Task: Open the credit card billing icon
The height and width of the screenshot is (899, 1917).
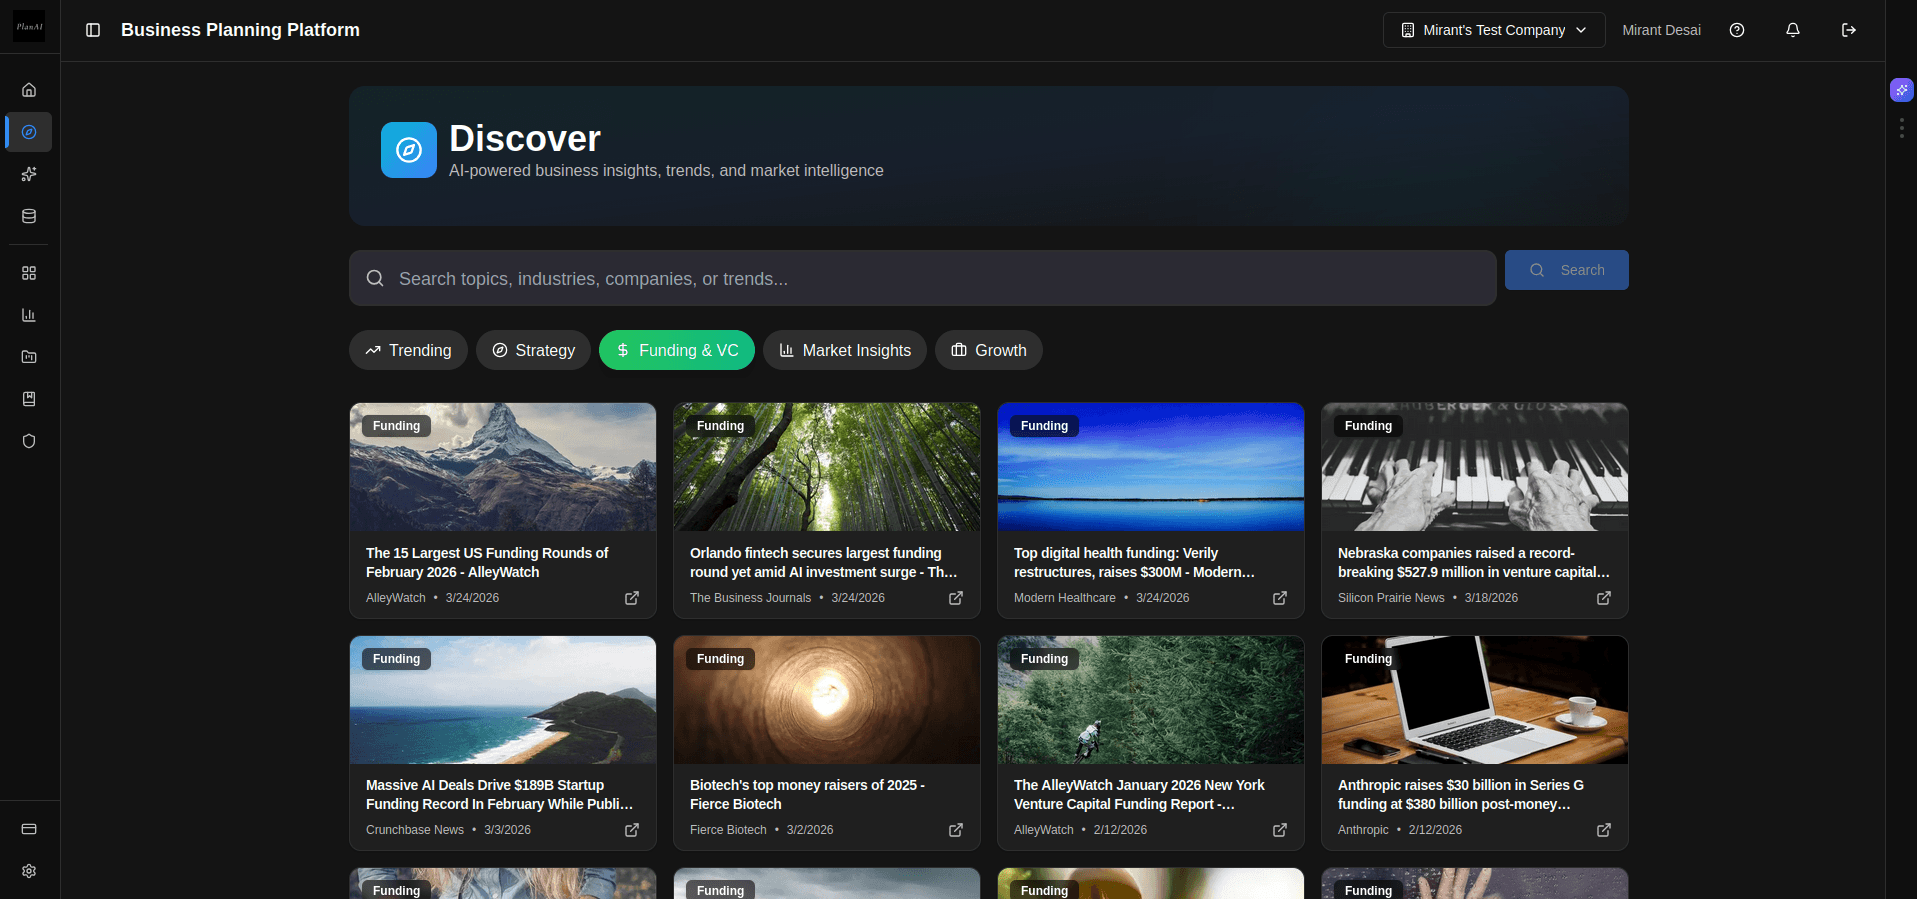Action: [29, 829]
